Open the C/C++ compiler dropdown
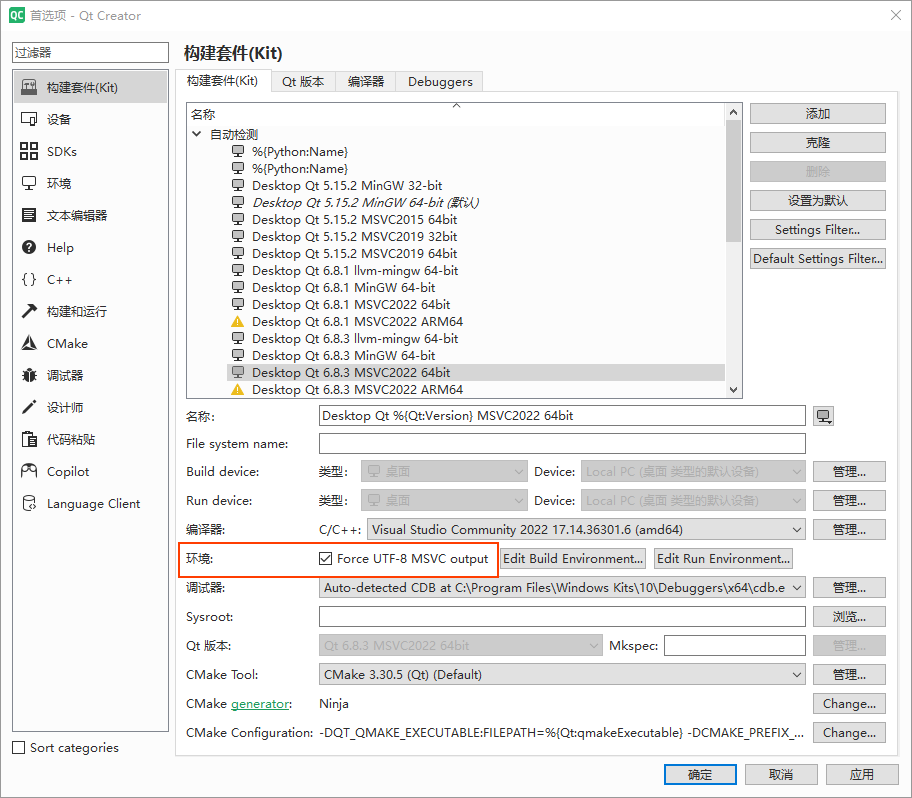912x798 pixels. pyautogui.click(x=586, y=530)
